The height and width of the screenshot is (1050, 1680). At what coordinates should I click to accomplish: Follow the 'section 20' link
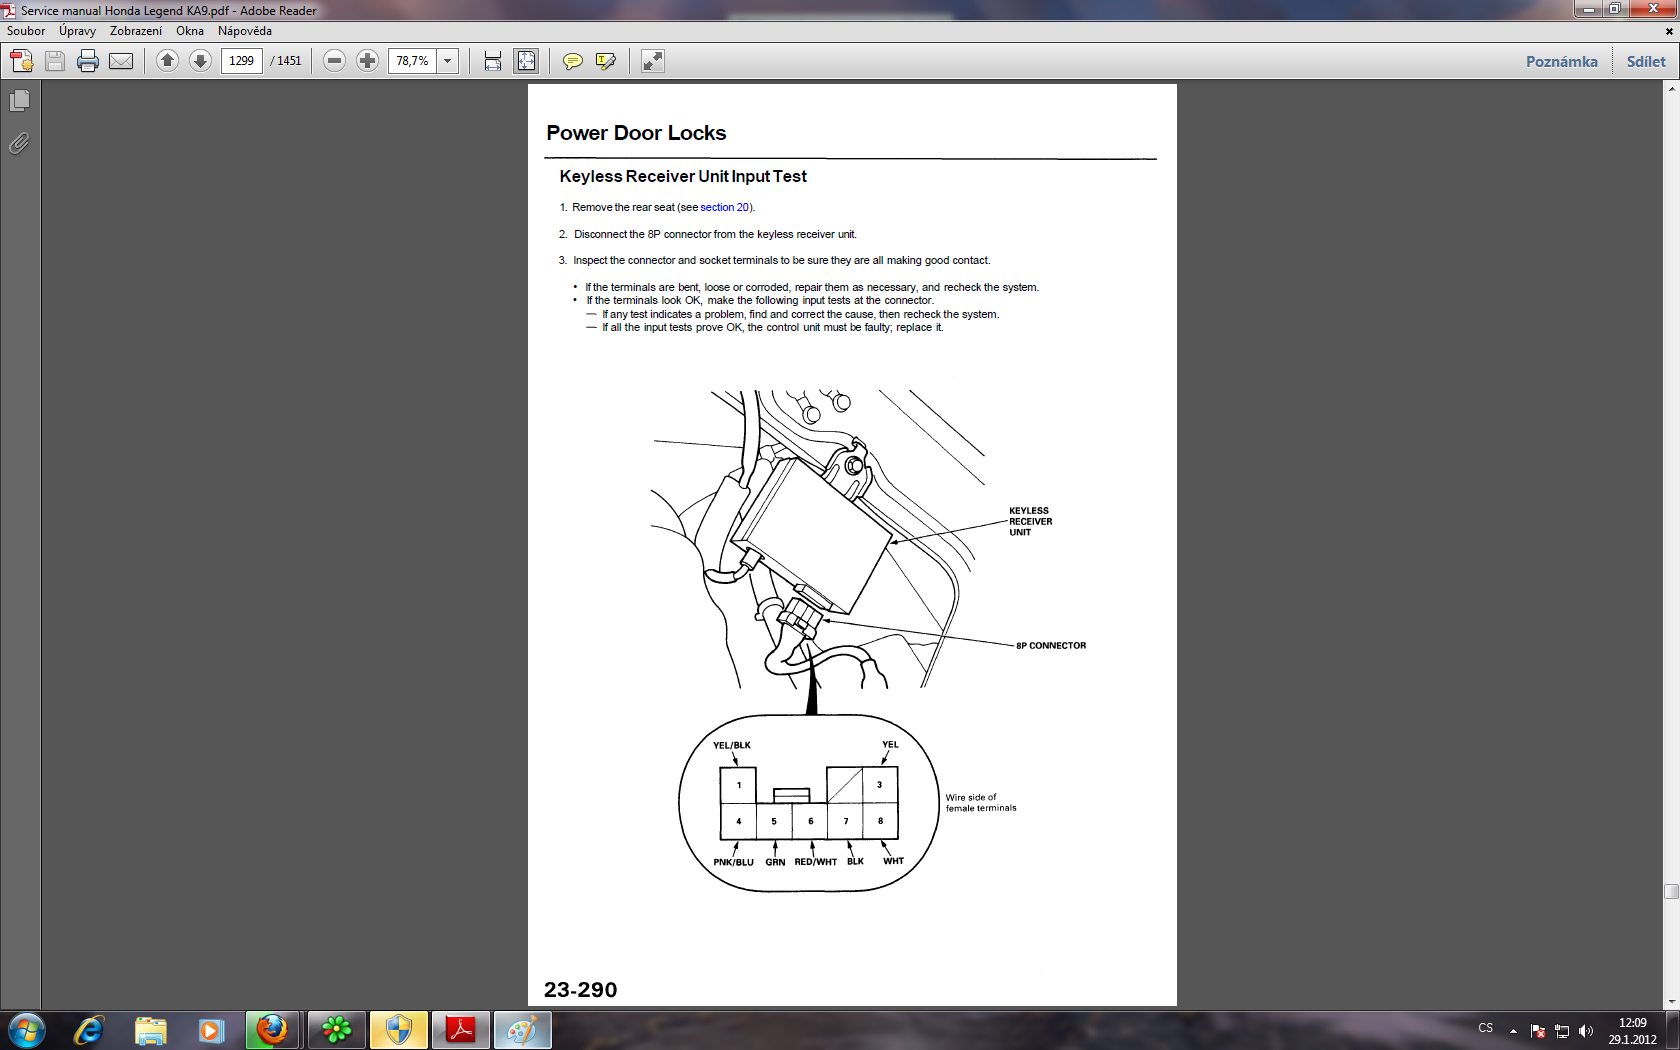[x=724, y=207]
